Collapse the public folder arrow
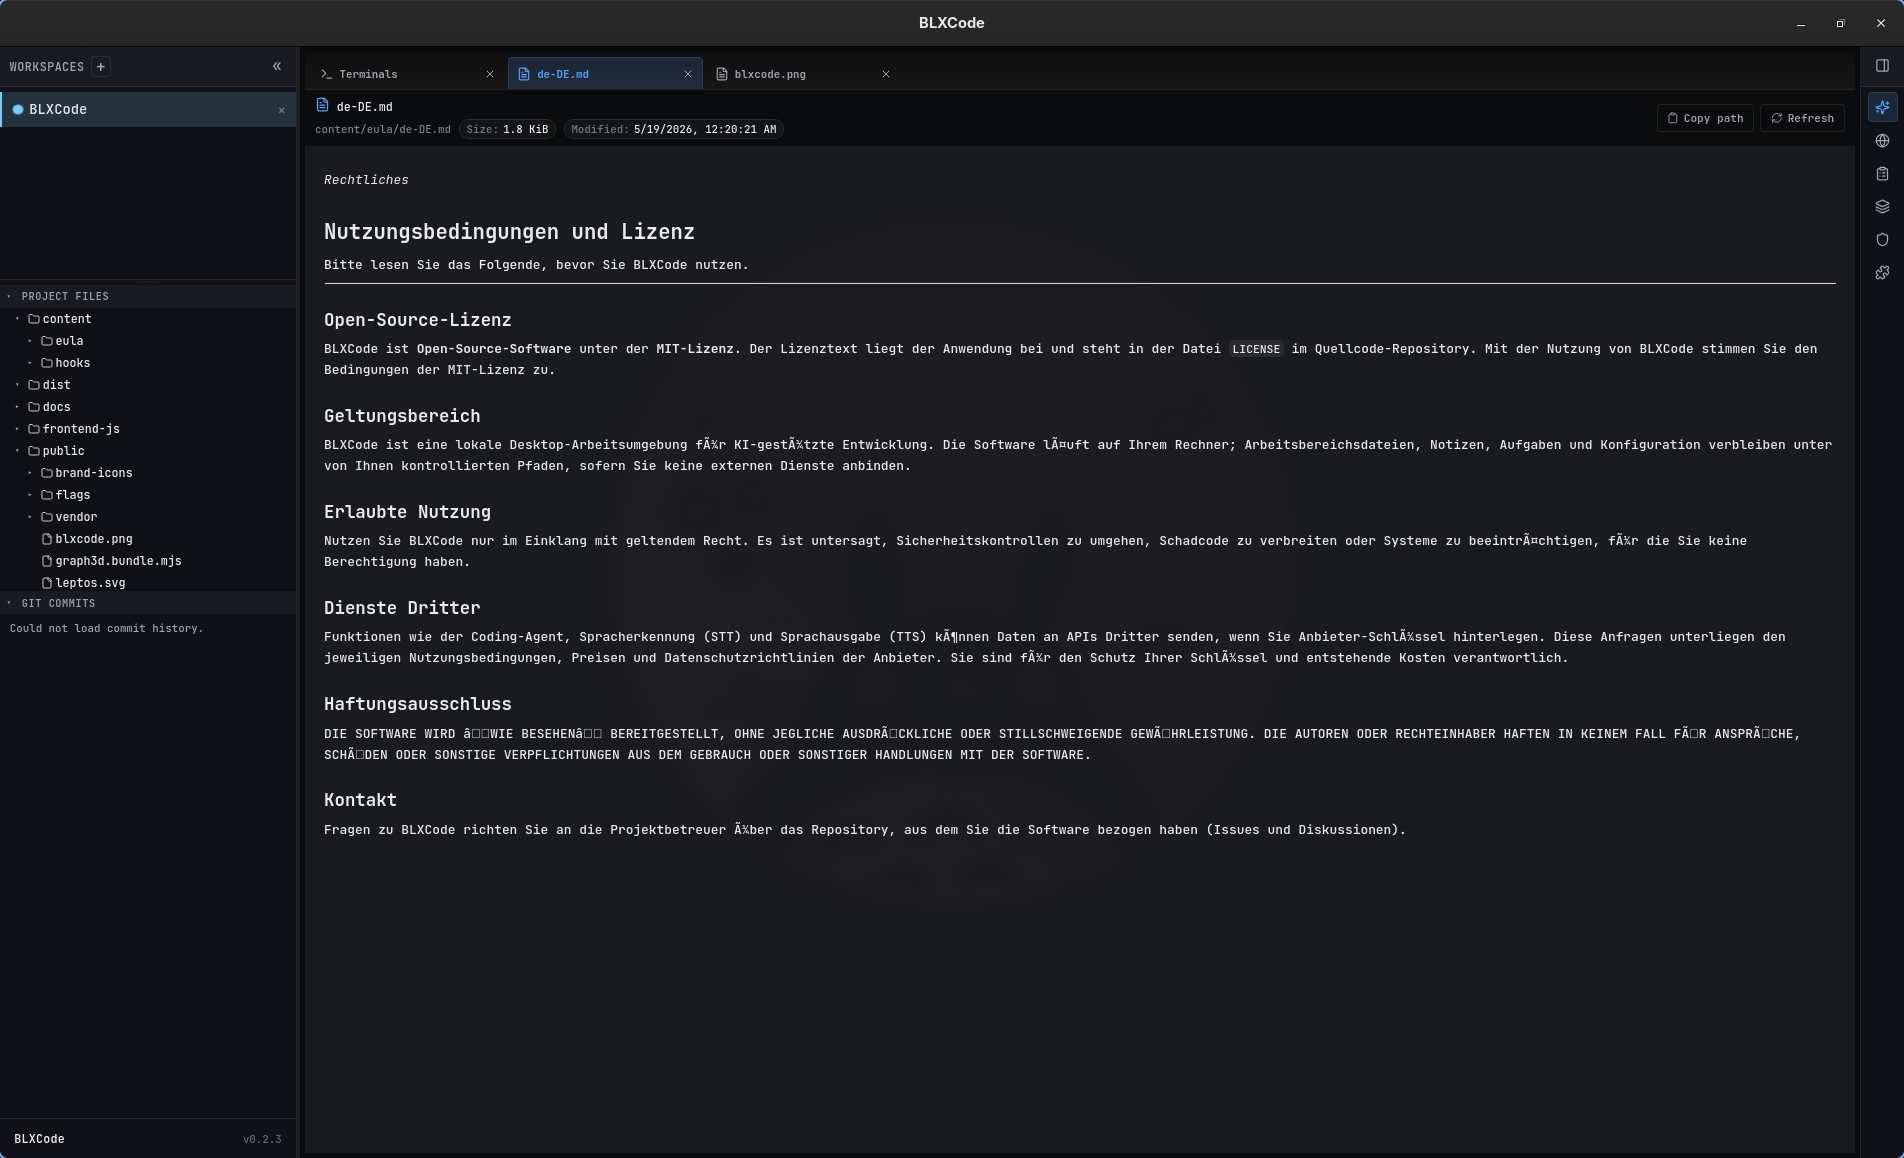Viewport: 1904px width, 1158px height. (17, 451)
